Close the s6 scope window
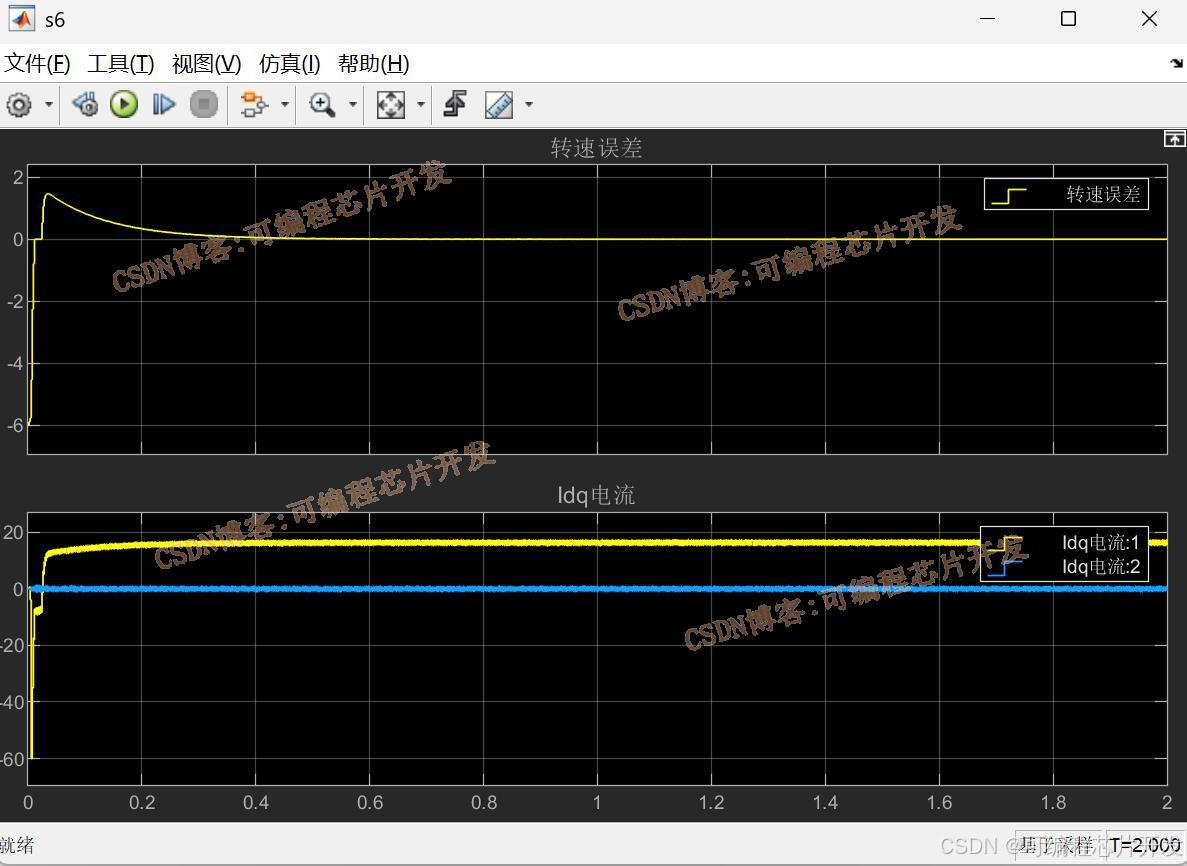 1149,19
